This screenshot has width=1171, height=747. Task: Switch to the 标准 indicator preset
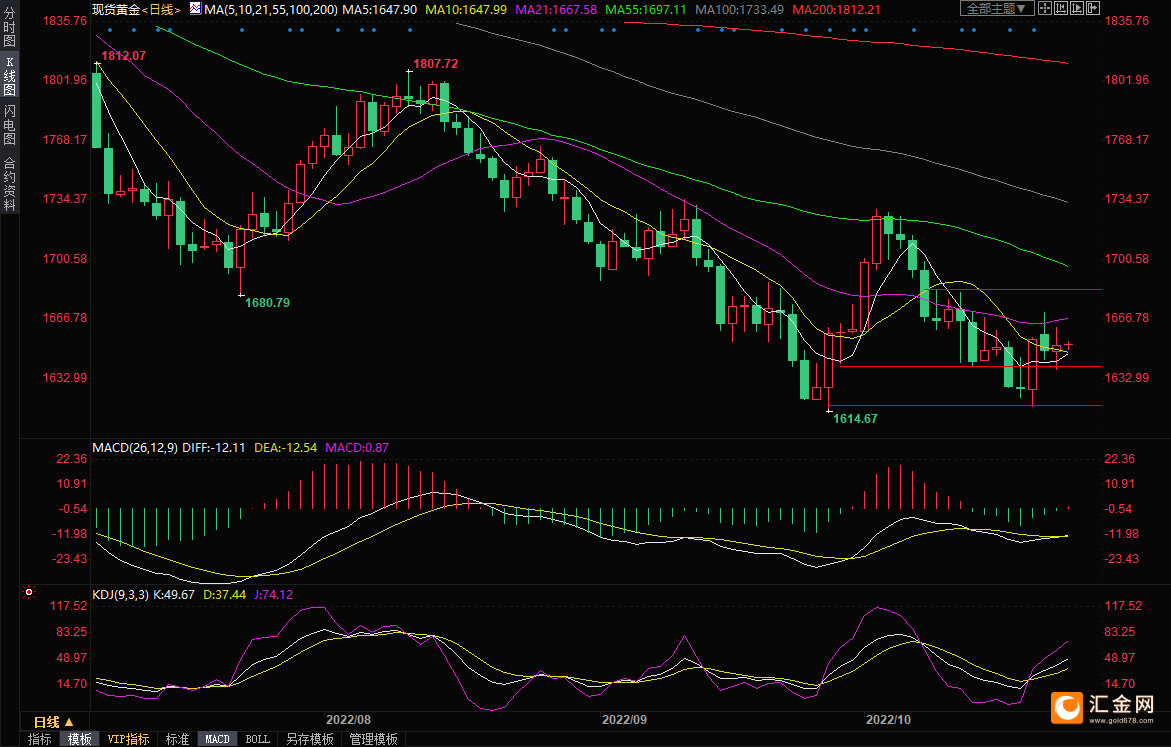pos(177,739)
